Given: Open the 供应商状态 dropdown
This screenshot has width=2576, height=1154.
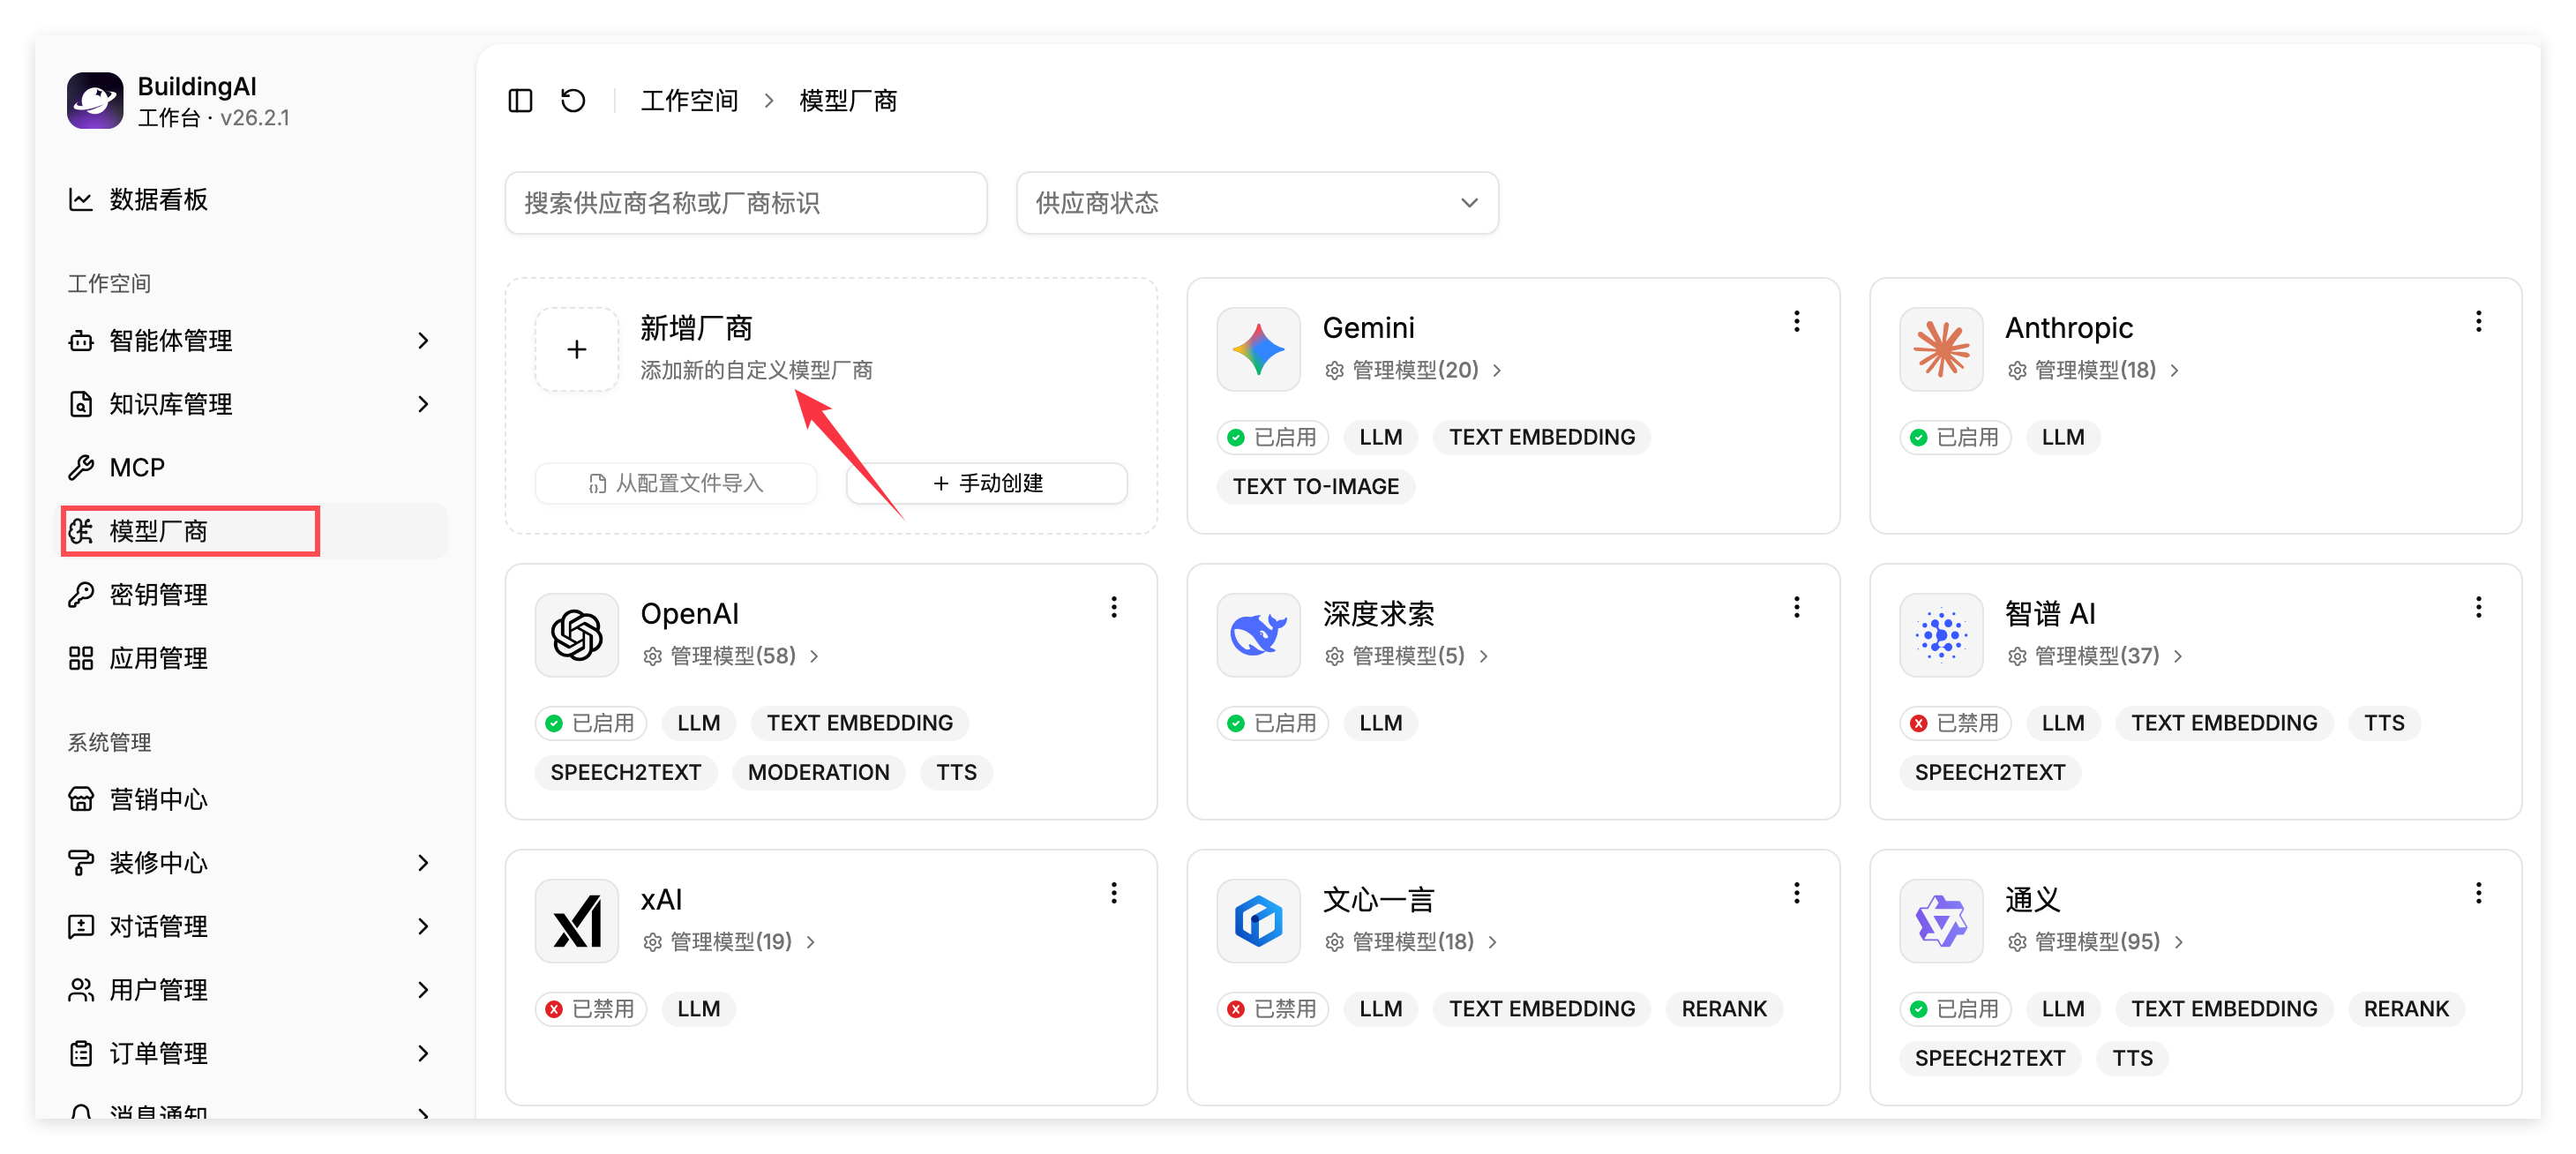Looking at the screenshot, I should click(x=1257, y=203).
